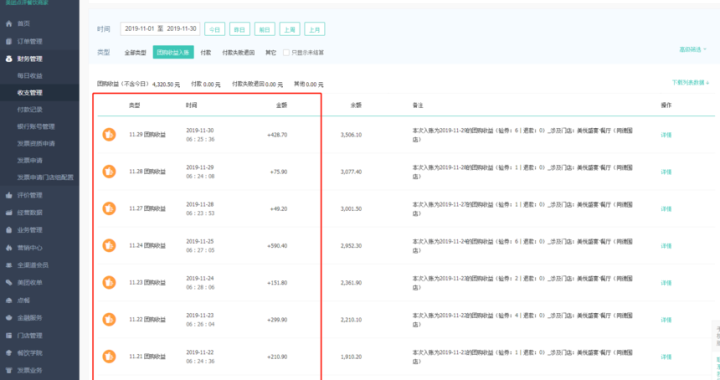720x380 pixels.
Task: Click the +428.70 amount cell
Action: coord(277,135)
